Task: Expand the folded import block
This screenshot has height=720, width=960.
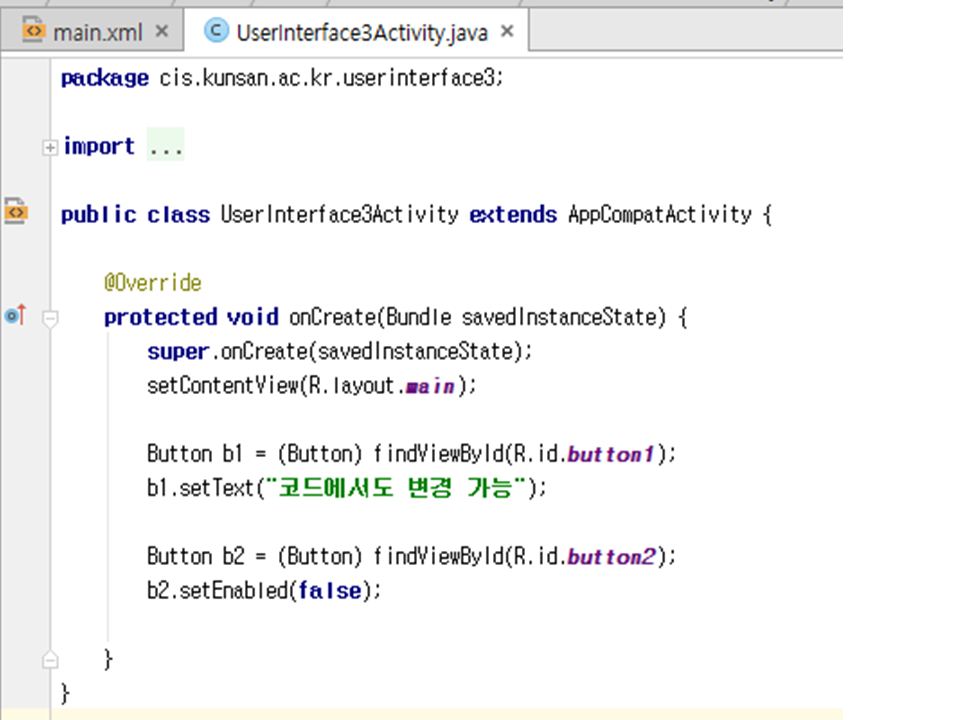Action: click(49, 147)
